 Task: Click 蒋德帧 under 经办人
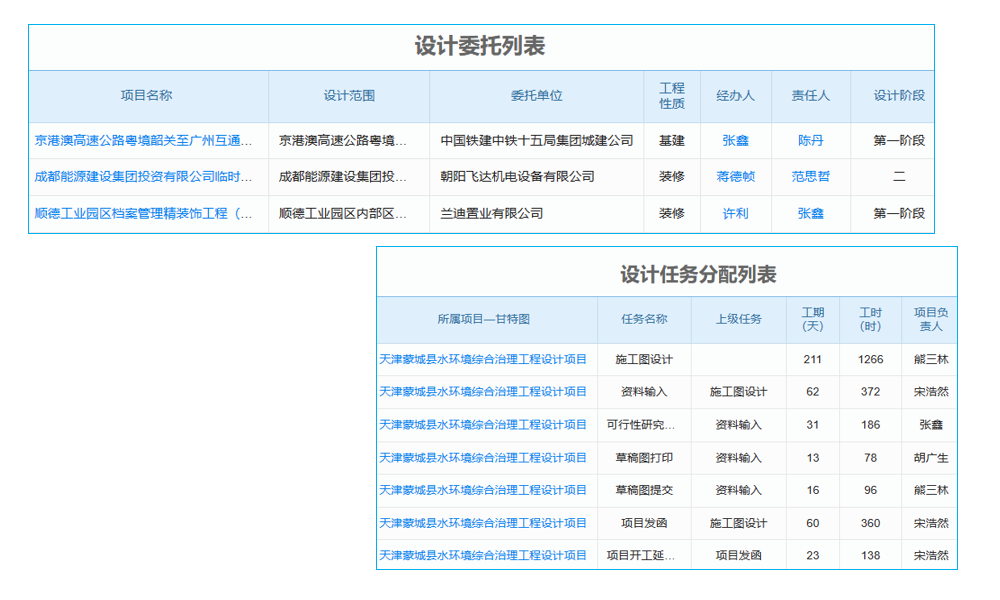coord(737,177)
